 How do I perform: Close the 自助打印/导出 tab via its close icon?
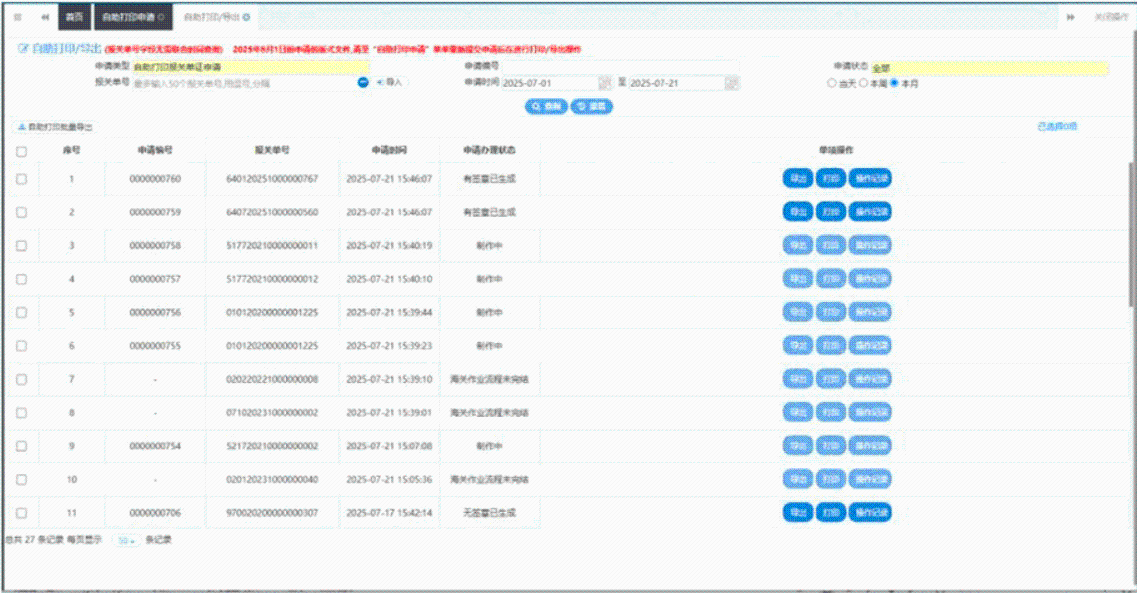click(x=247, y=17)
